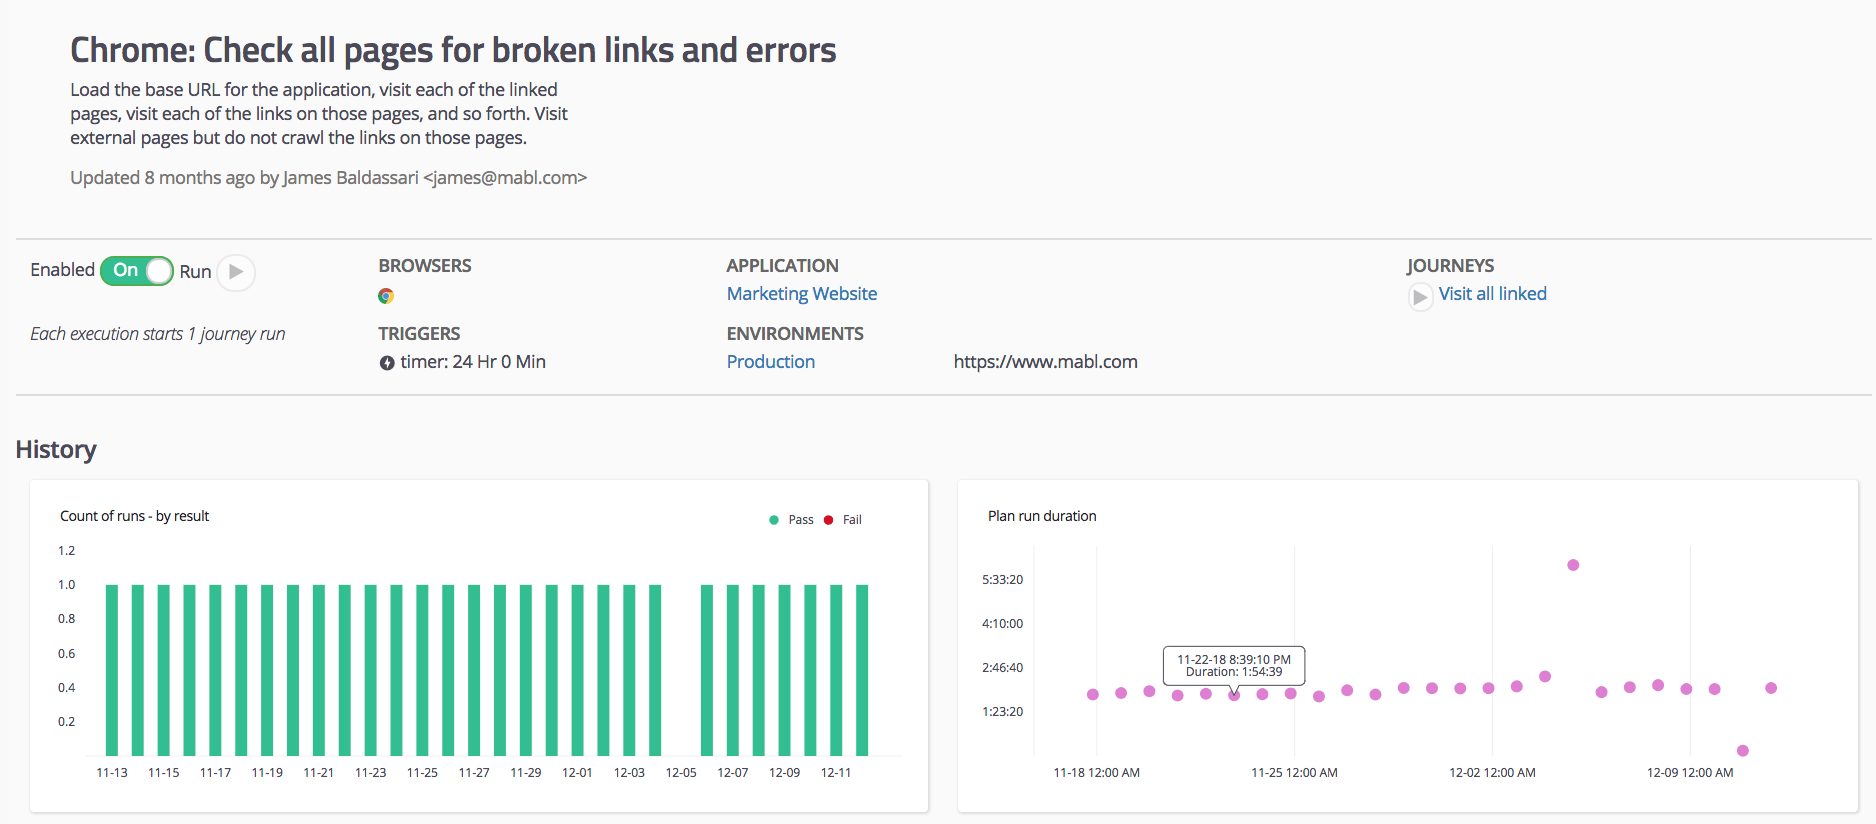Click the 12-02 12:00 AM axis label
Image resolution: width=1876 pixels, height=824 pixels.
tap(1492, 773)
